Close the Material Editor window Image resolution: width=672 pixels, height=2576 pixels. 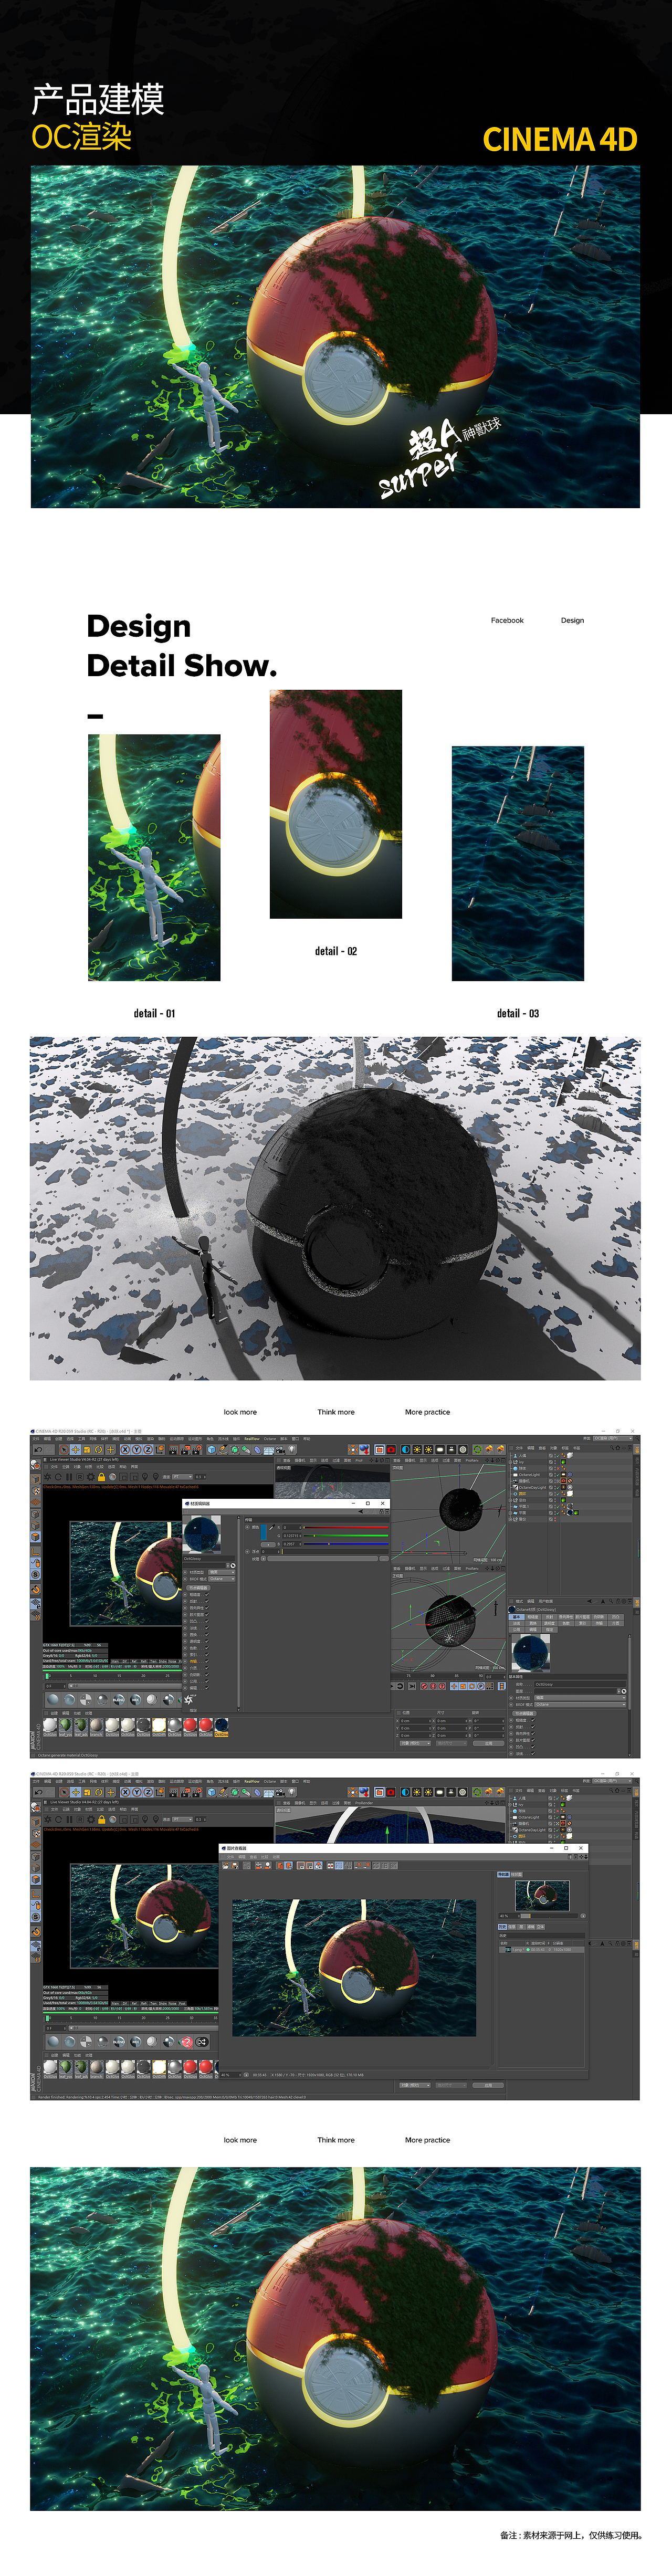point(382,1503)
